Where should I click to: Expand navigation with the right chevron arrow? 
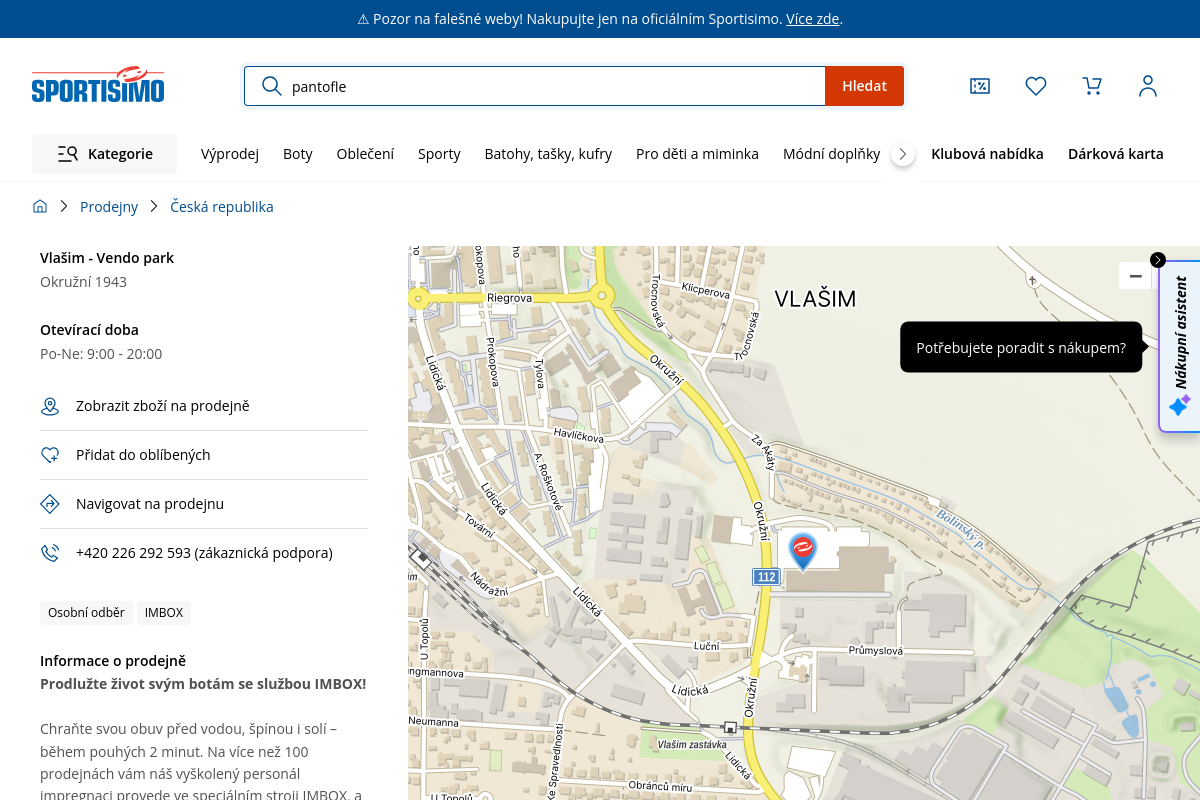[x=903, y=154]
